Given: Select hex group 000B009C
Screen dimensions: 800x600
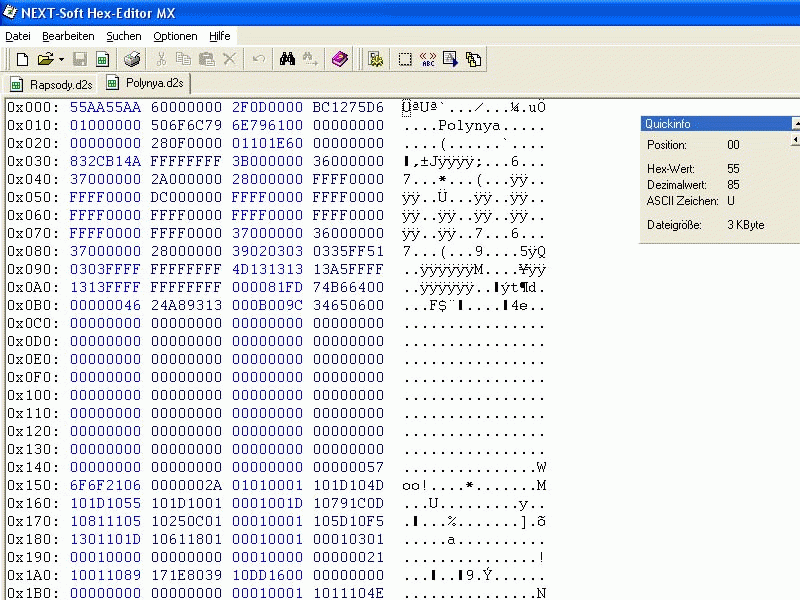Looking at the screenshot, I should point(267,305).
